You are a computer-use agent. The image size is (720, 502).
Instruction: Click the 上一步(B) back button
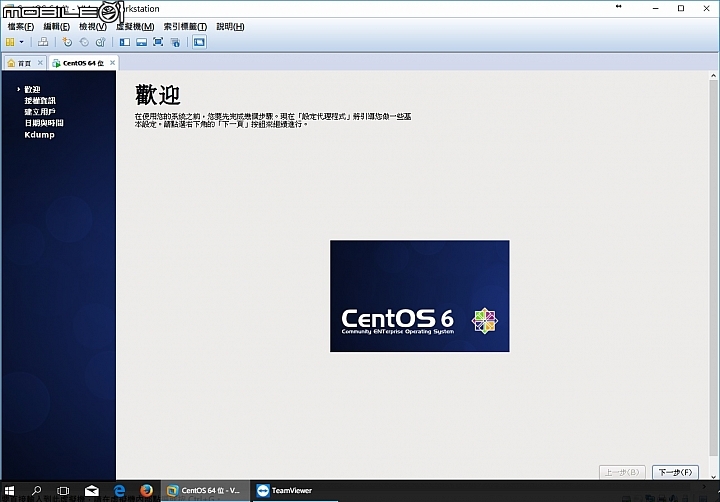622,472
